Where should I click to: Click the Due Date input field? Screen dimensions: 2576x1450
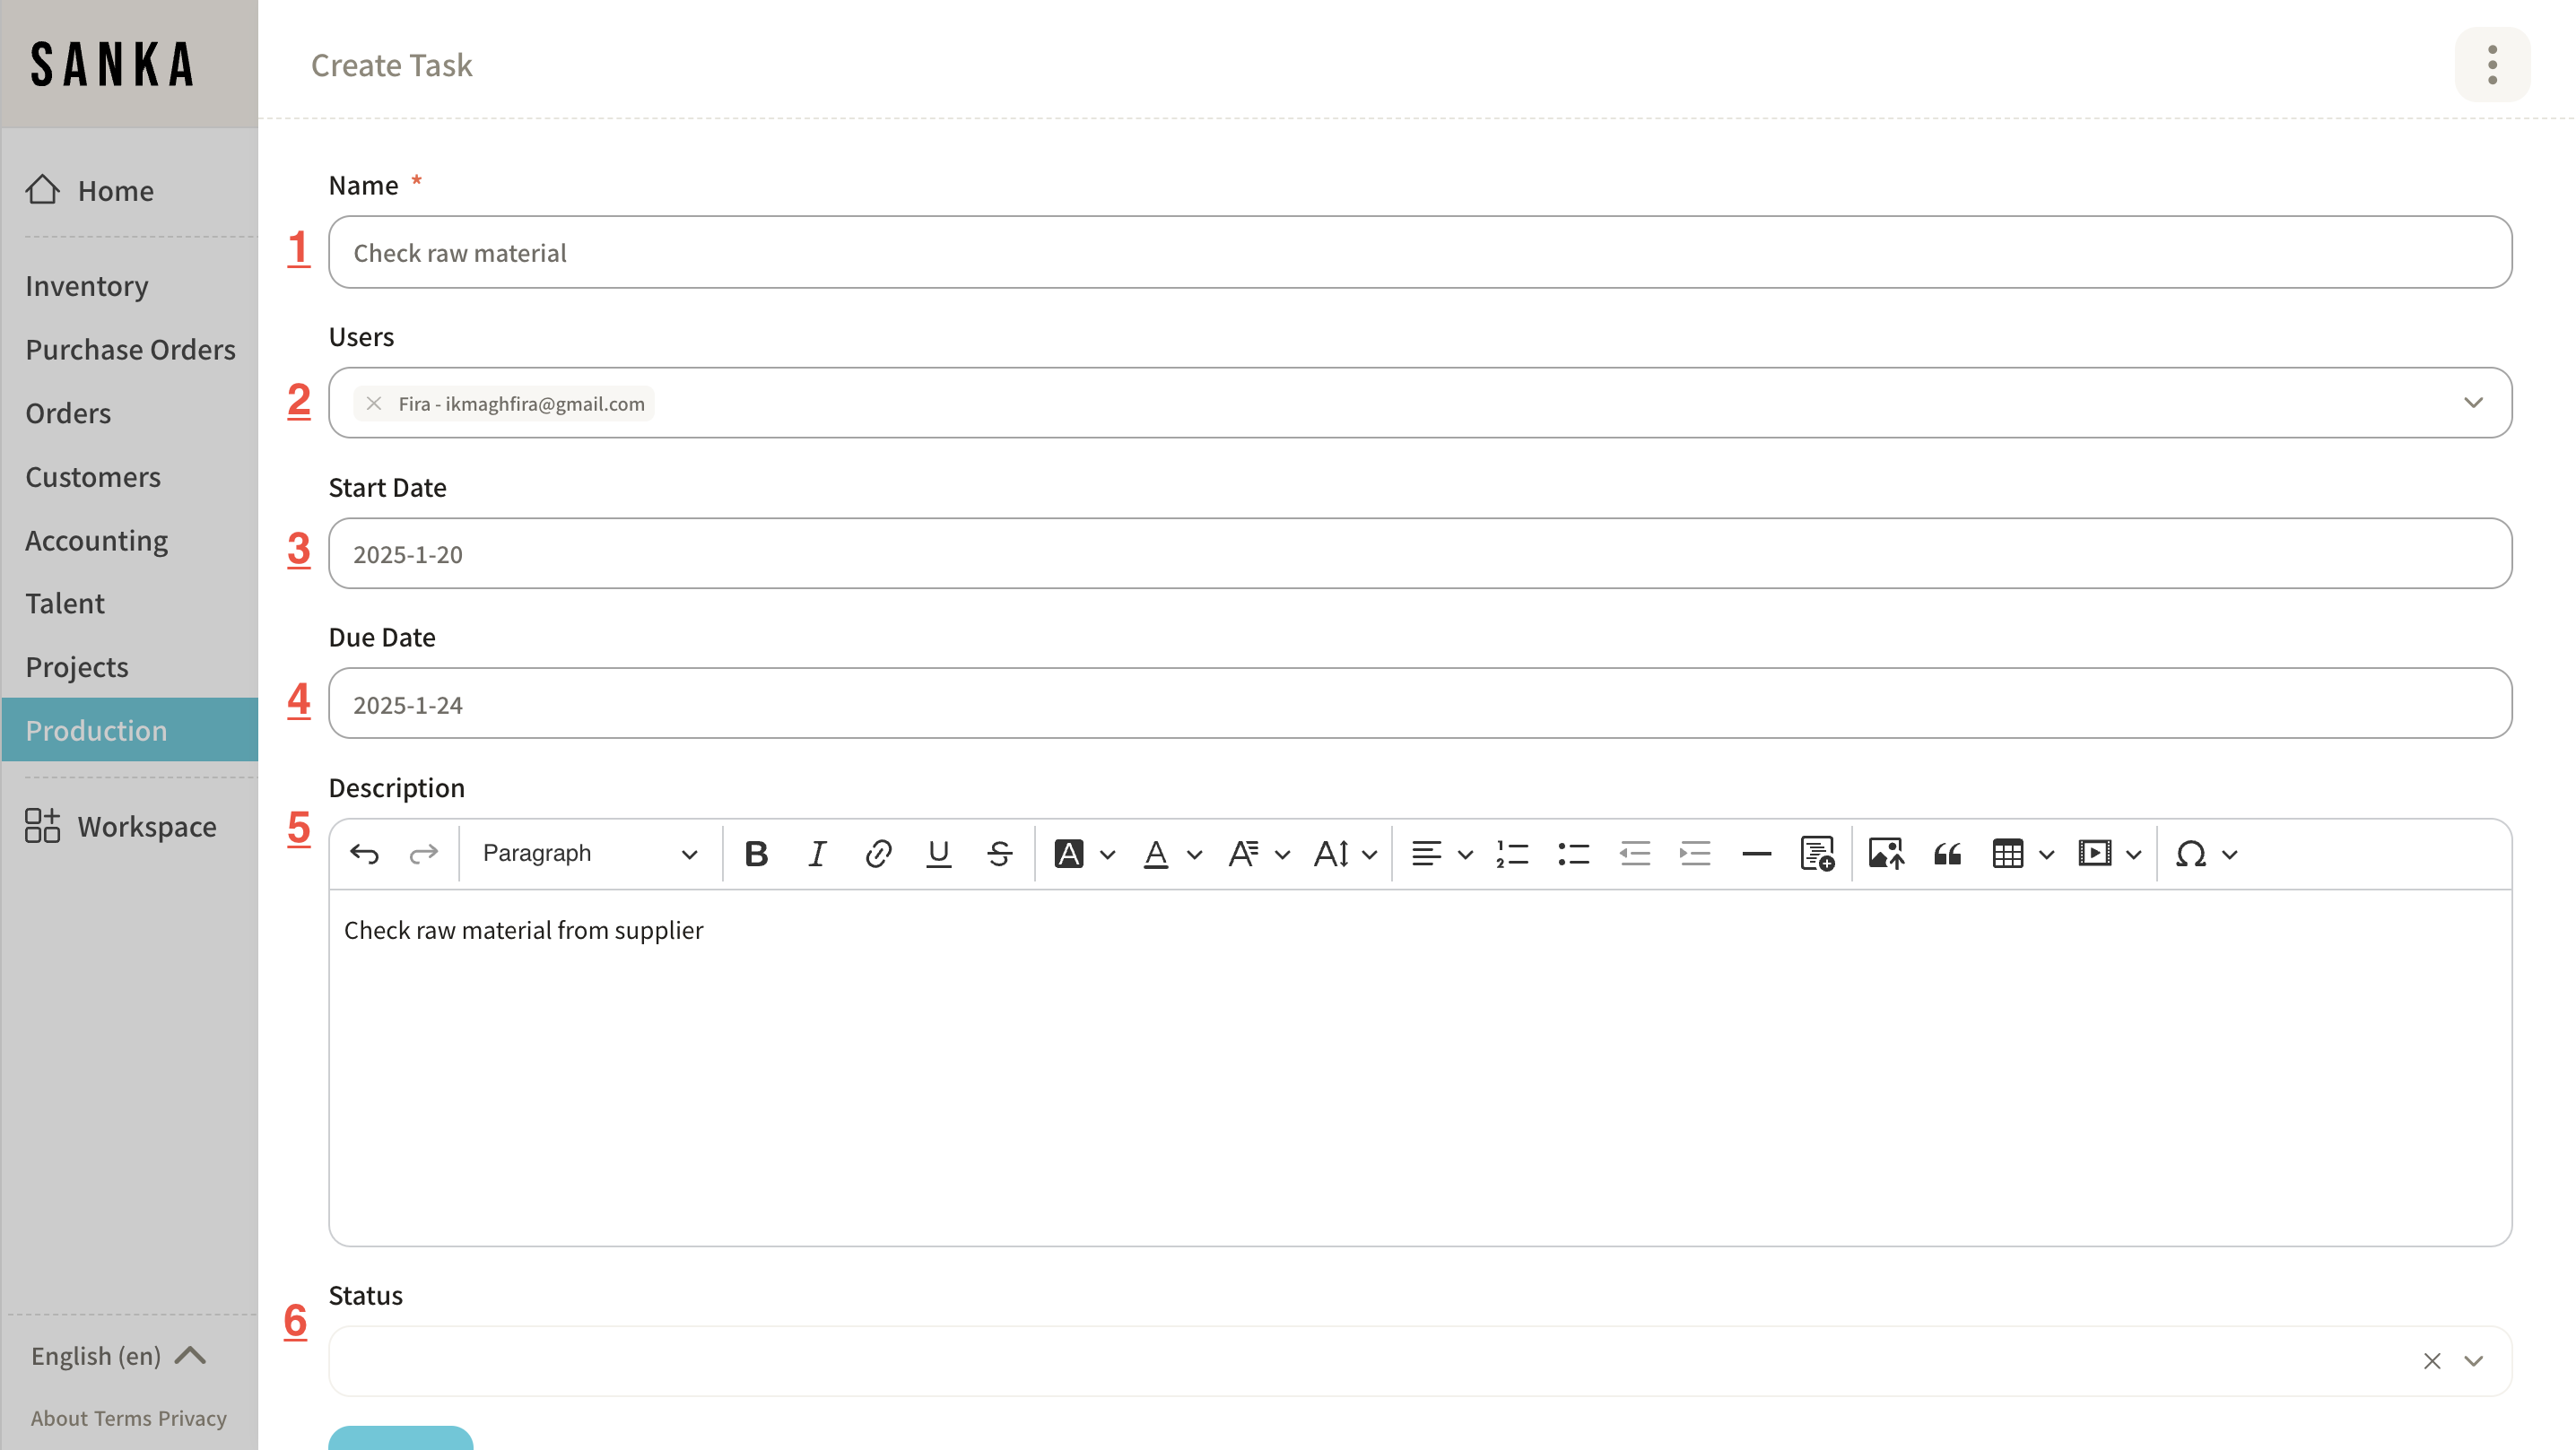pyautogui.click(x=1419, y=704)
